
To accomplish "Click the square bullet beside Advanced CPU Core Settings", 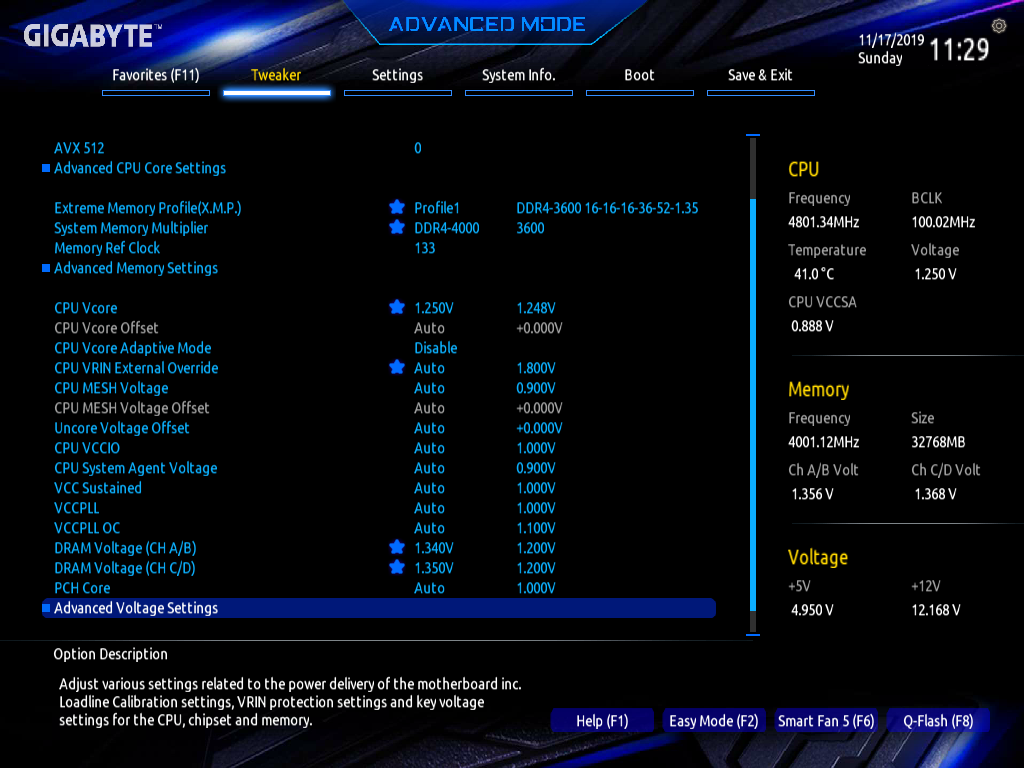I will [x=46, y=168].
